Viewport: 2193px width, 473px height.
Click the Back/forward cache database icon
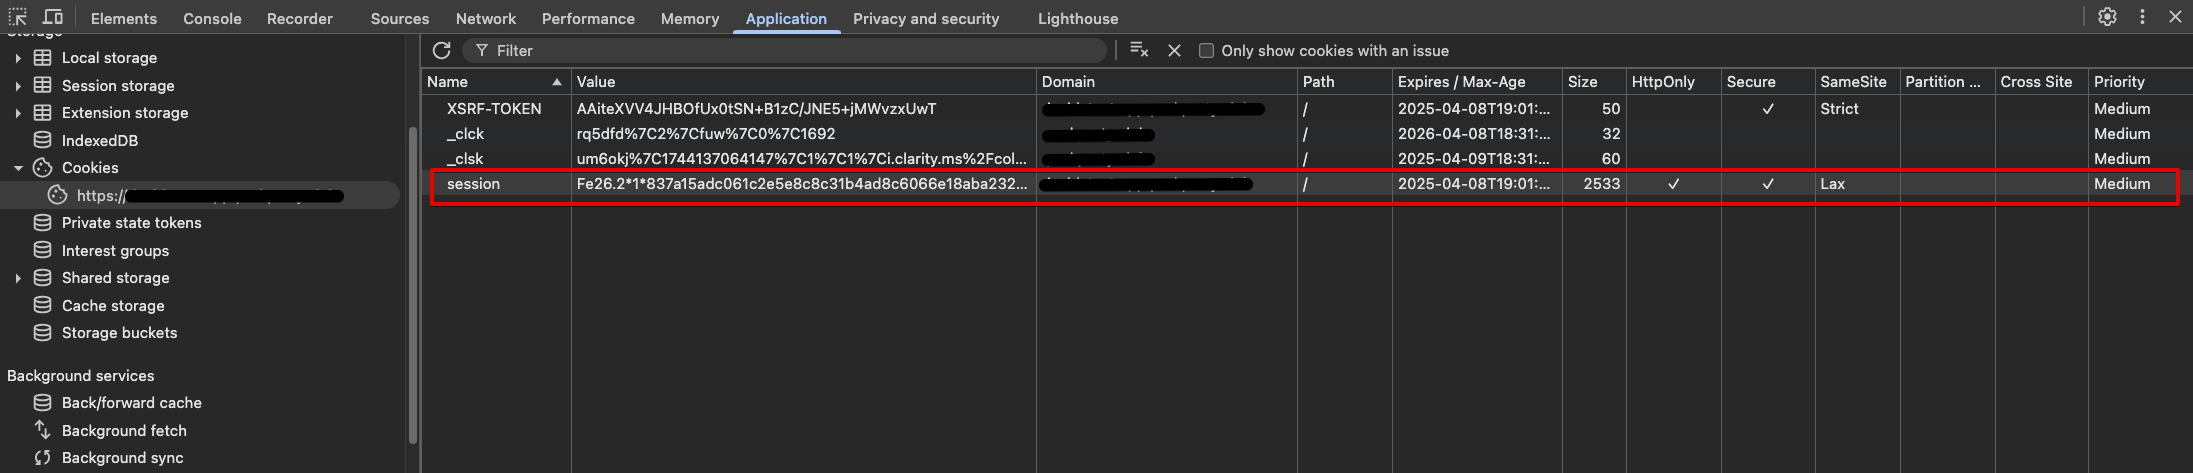43,403
